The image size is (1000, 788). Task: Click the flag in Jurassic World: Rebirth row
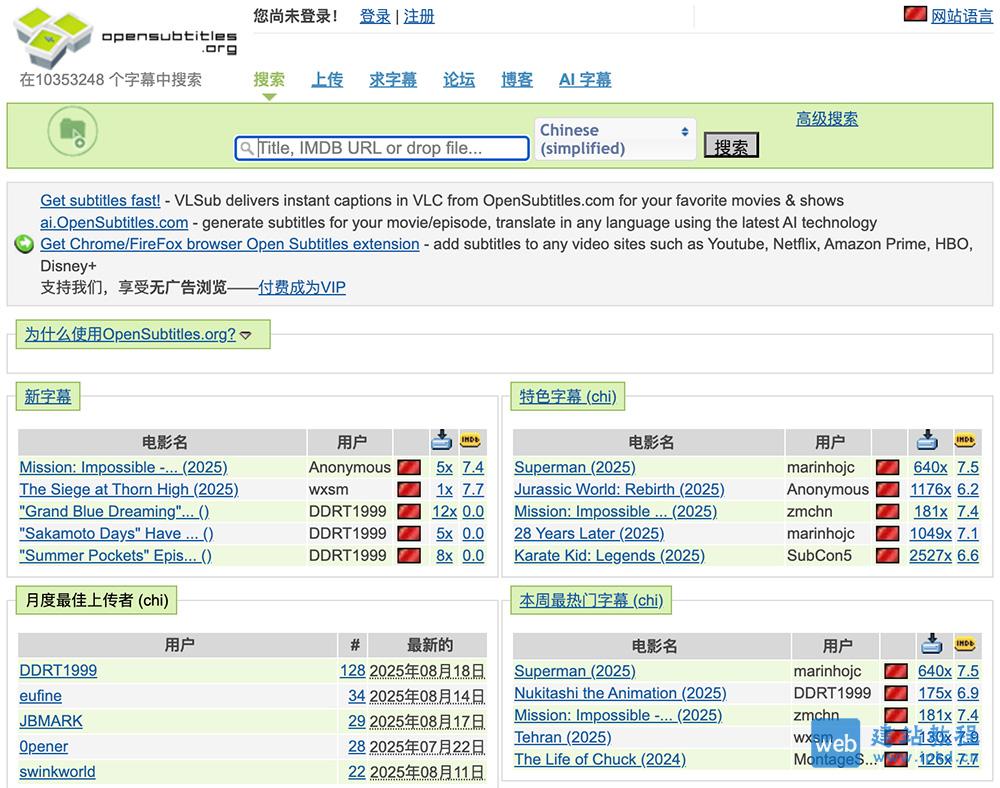click(888, 490)
